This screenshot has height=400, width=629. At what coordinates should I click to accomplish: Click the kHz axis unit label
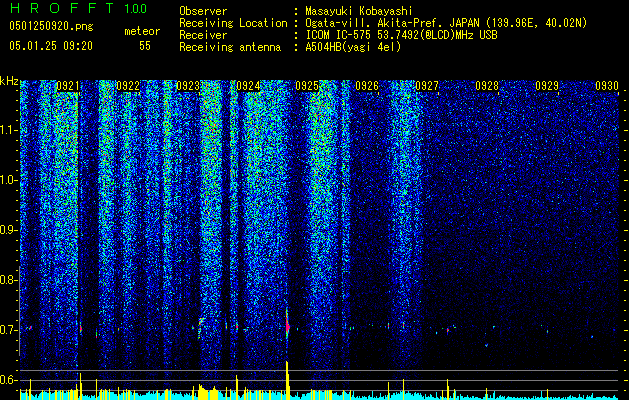pos(9,81)
